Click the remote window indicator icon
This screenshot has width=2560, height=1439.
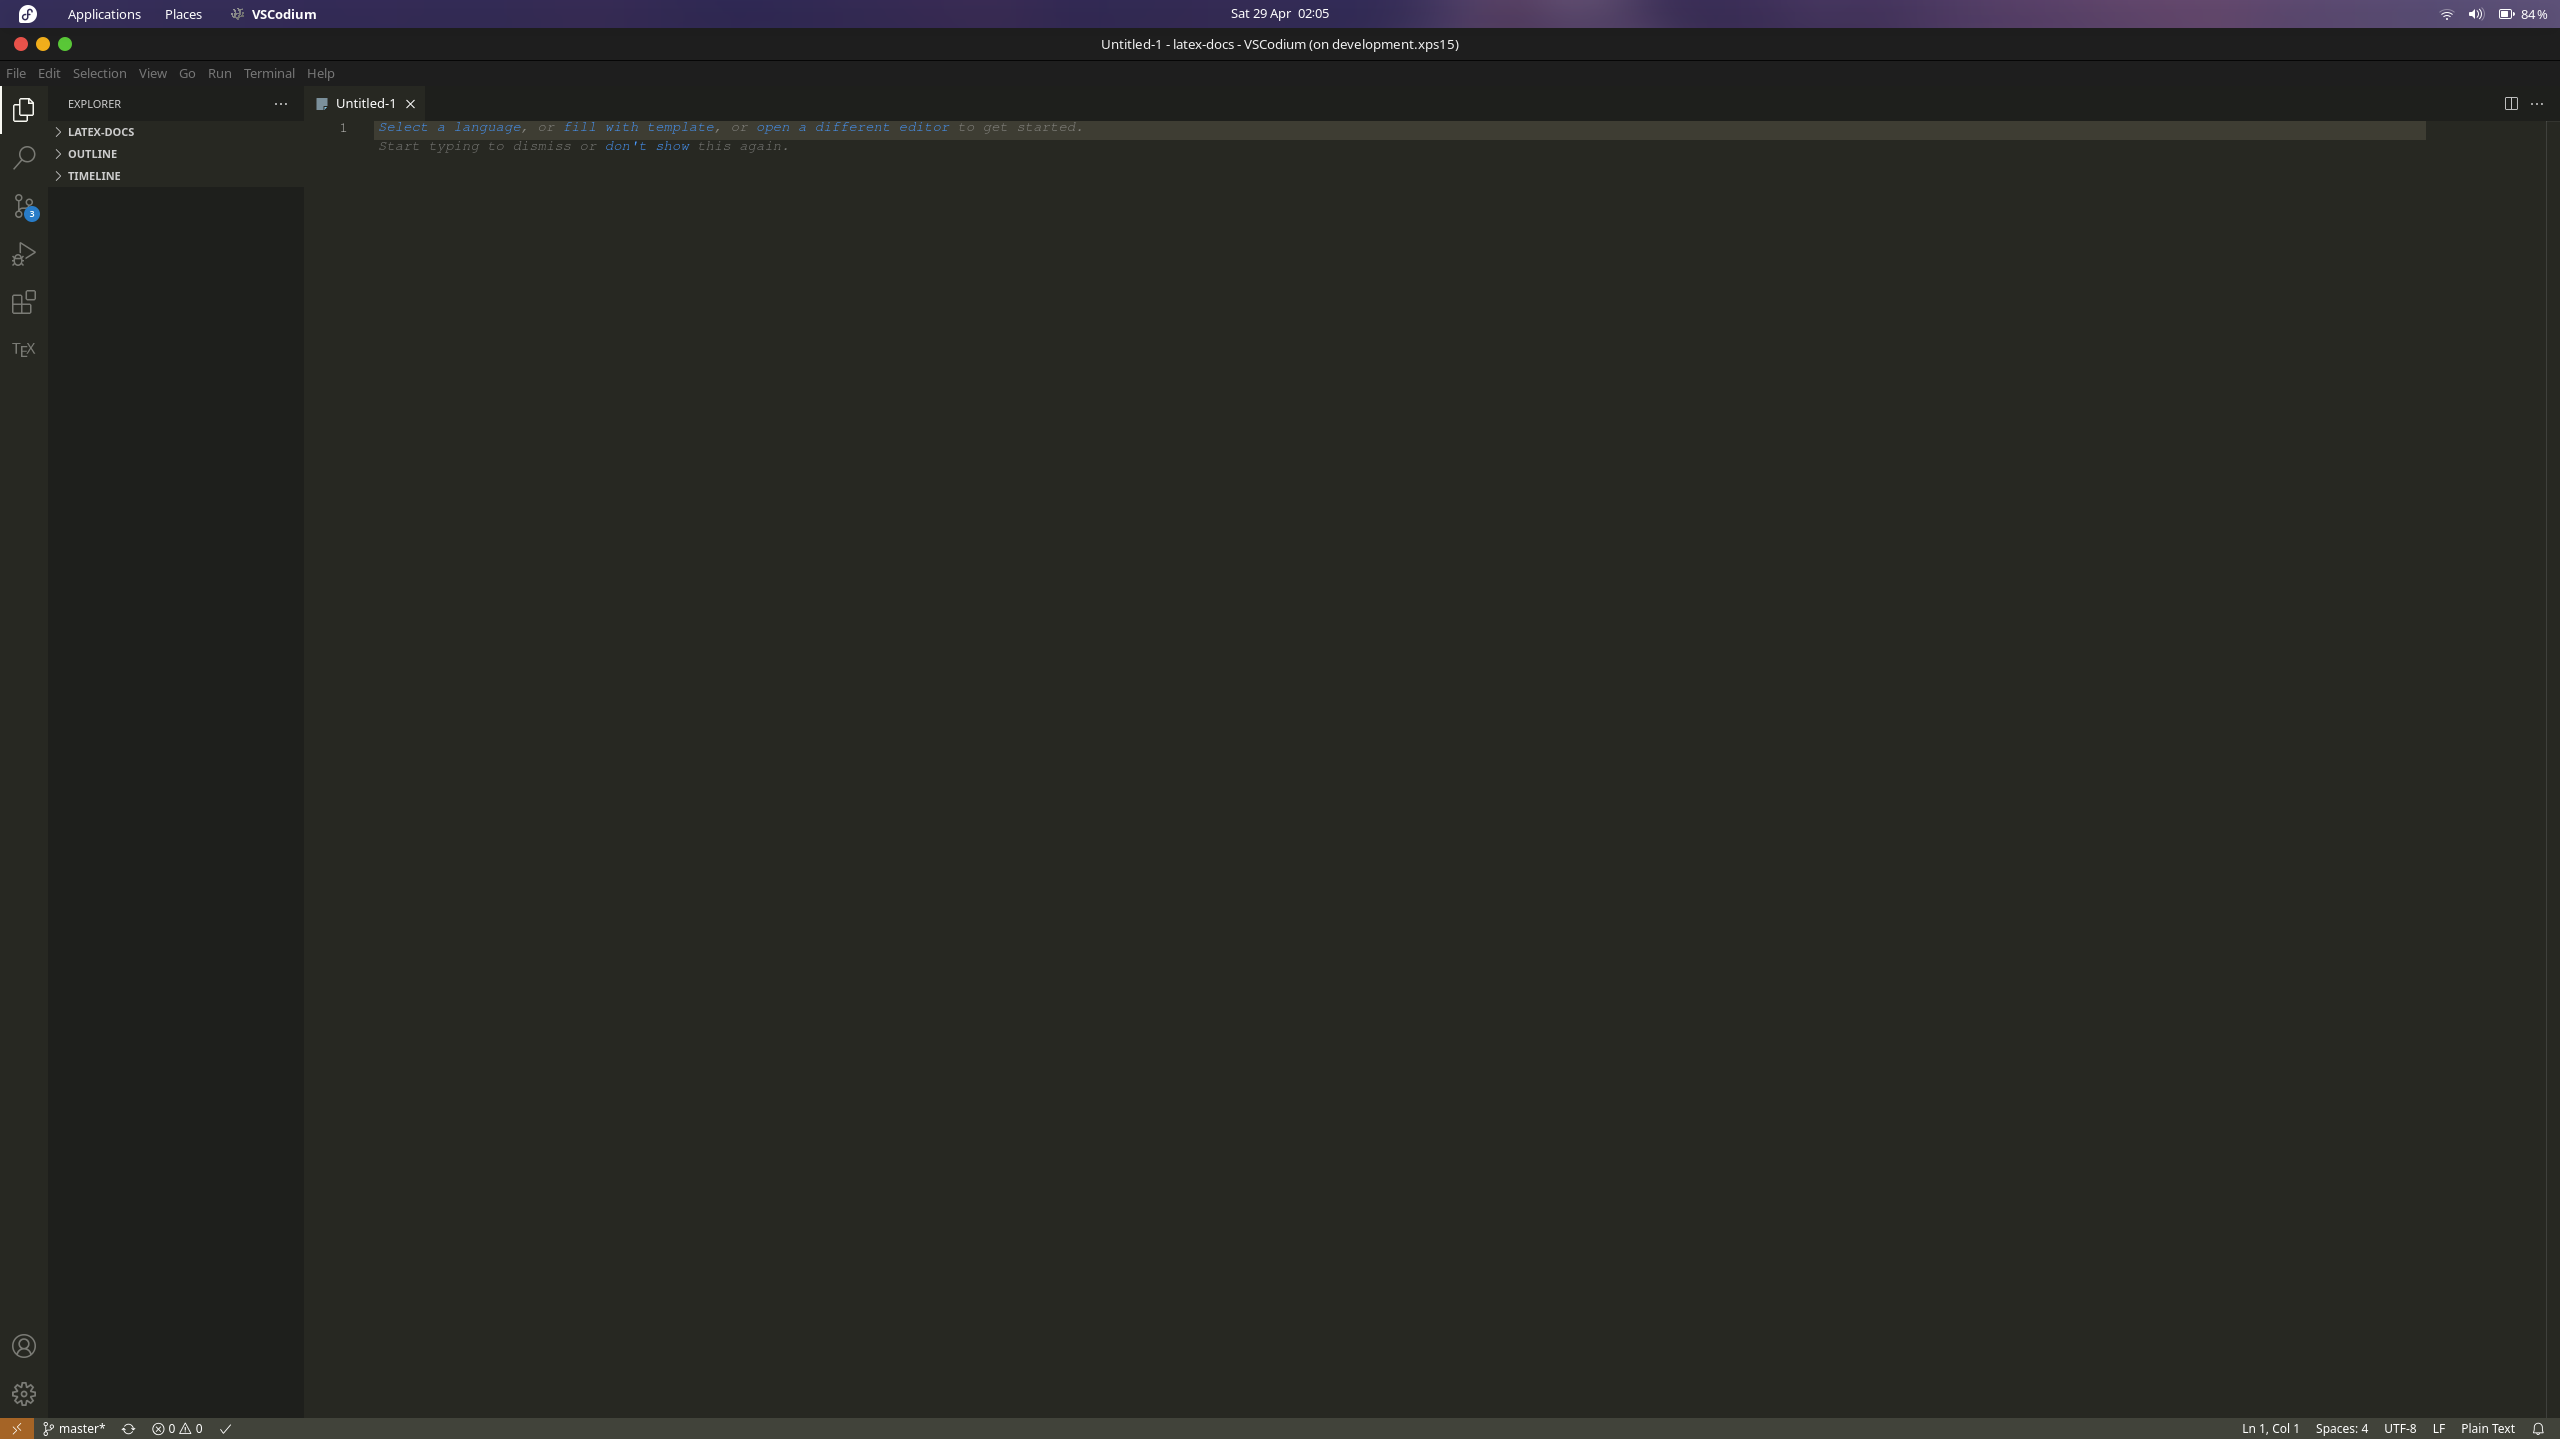click(17, 1428)
